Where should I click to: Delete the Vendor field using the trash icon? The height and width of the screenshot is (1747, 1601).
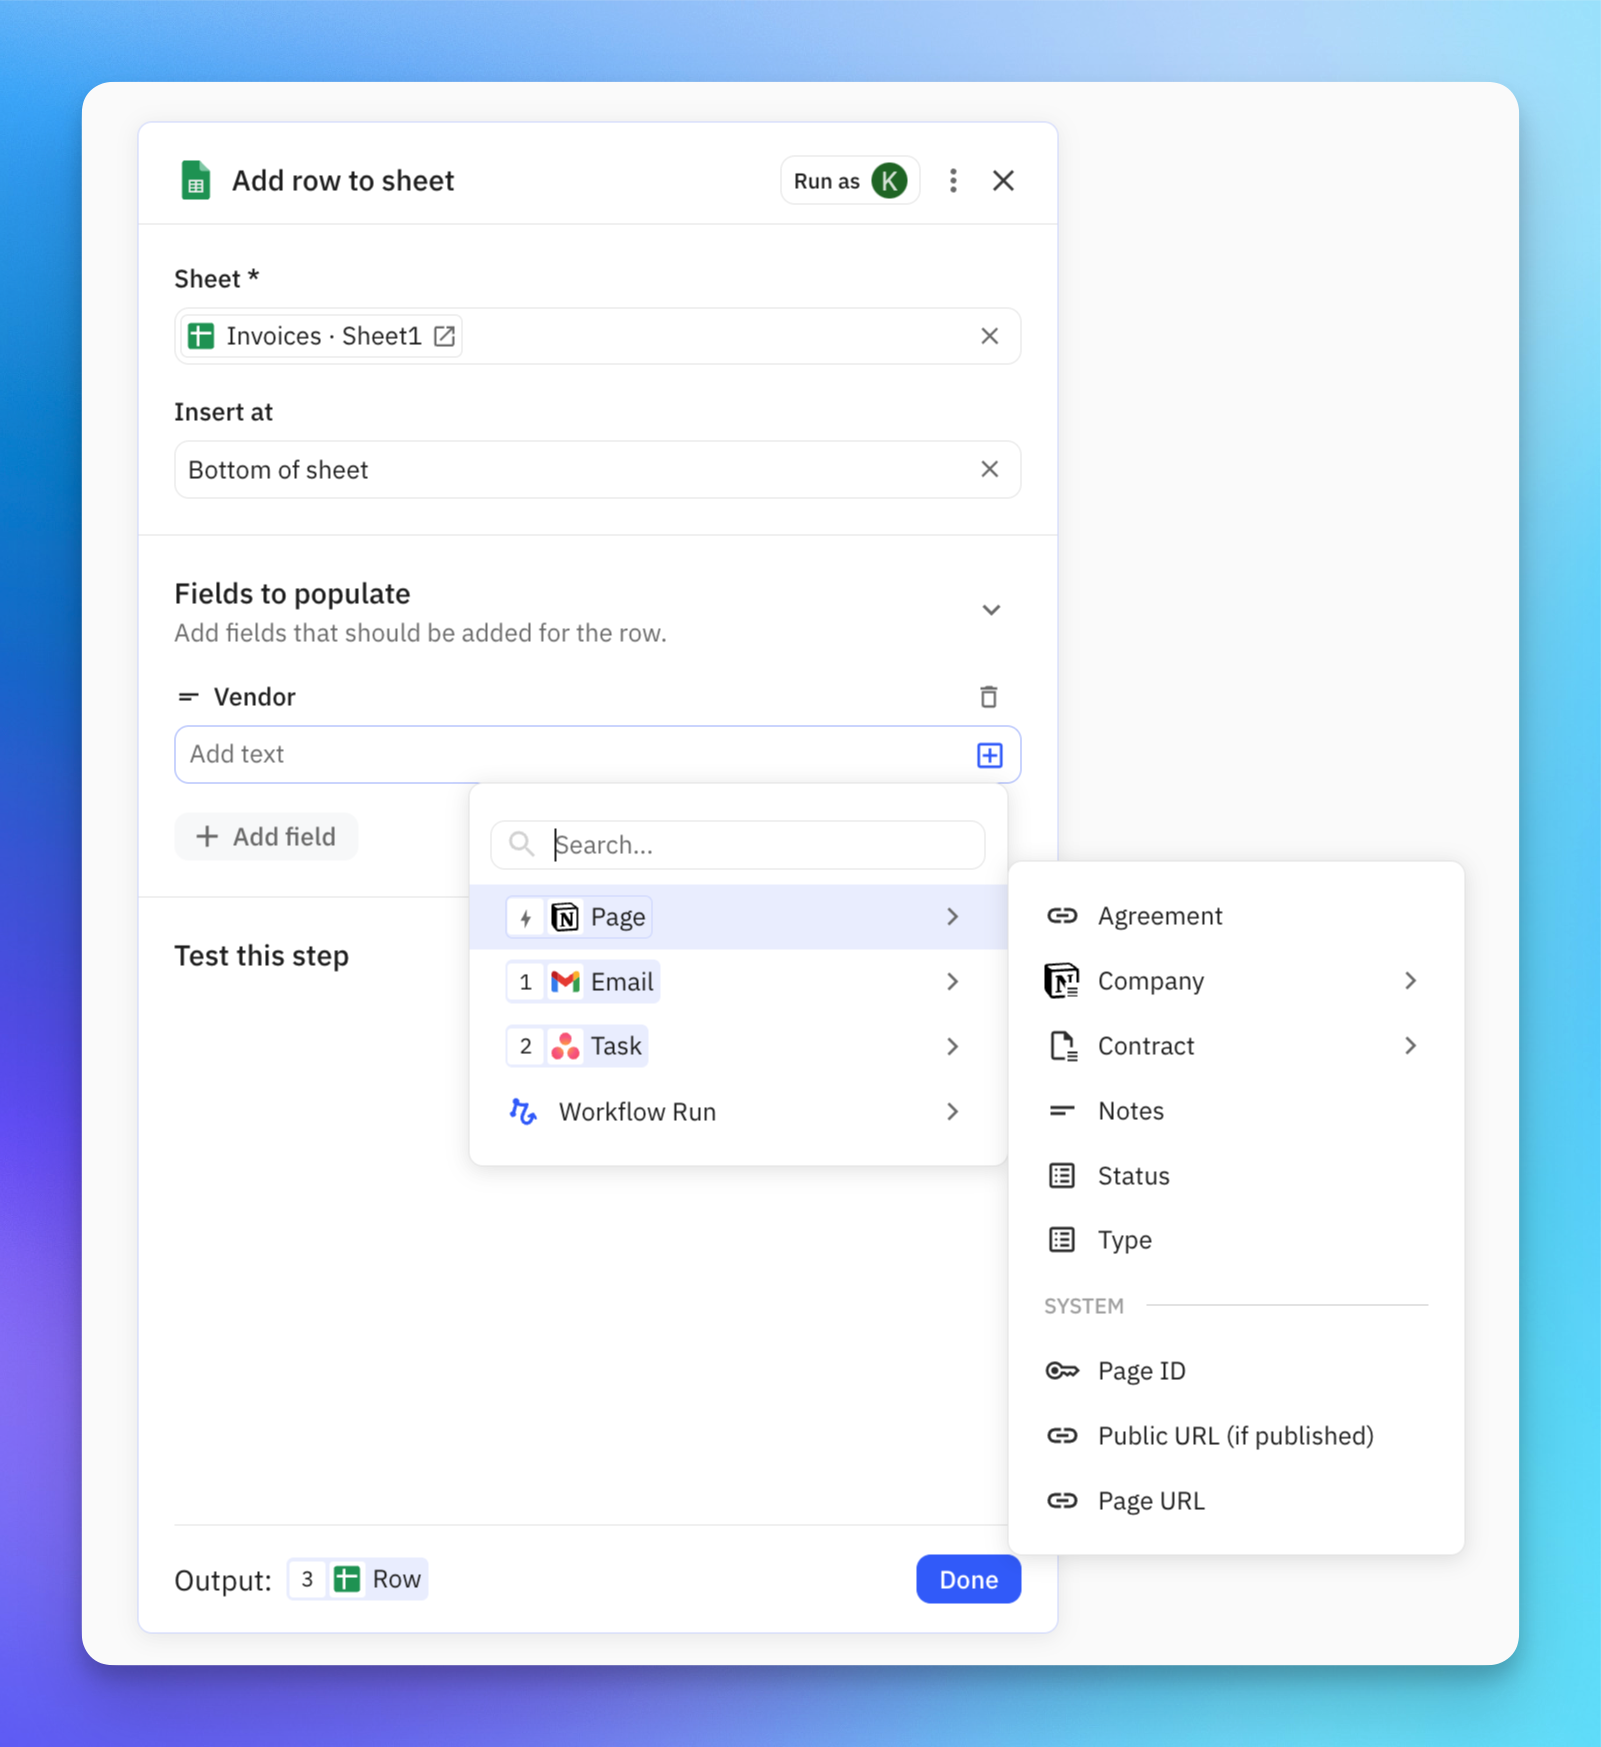pyautogui.click(x=989, y=696)
